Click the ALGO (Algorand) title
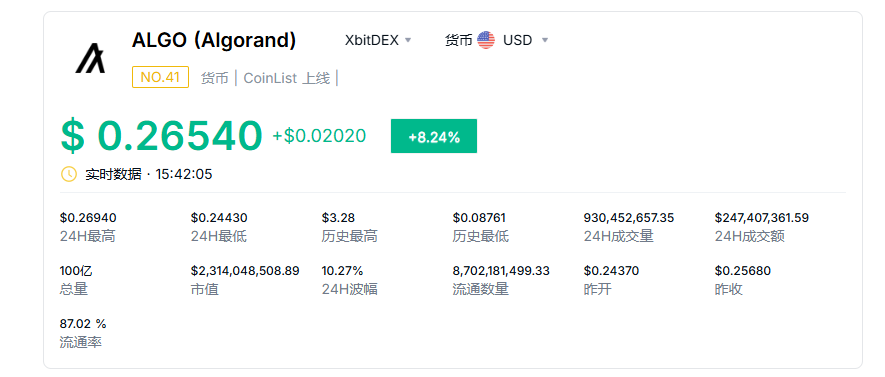Viewport: 885px width, 377px height. pyautogui.click(x=214, y=40)
